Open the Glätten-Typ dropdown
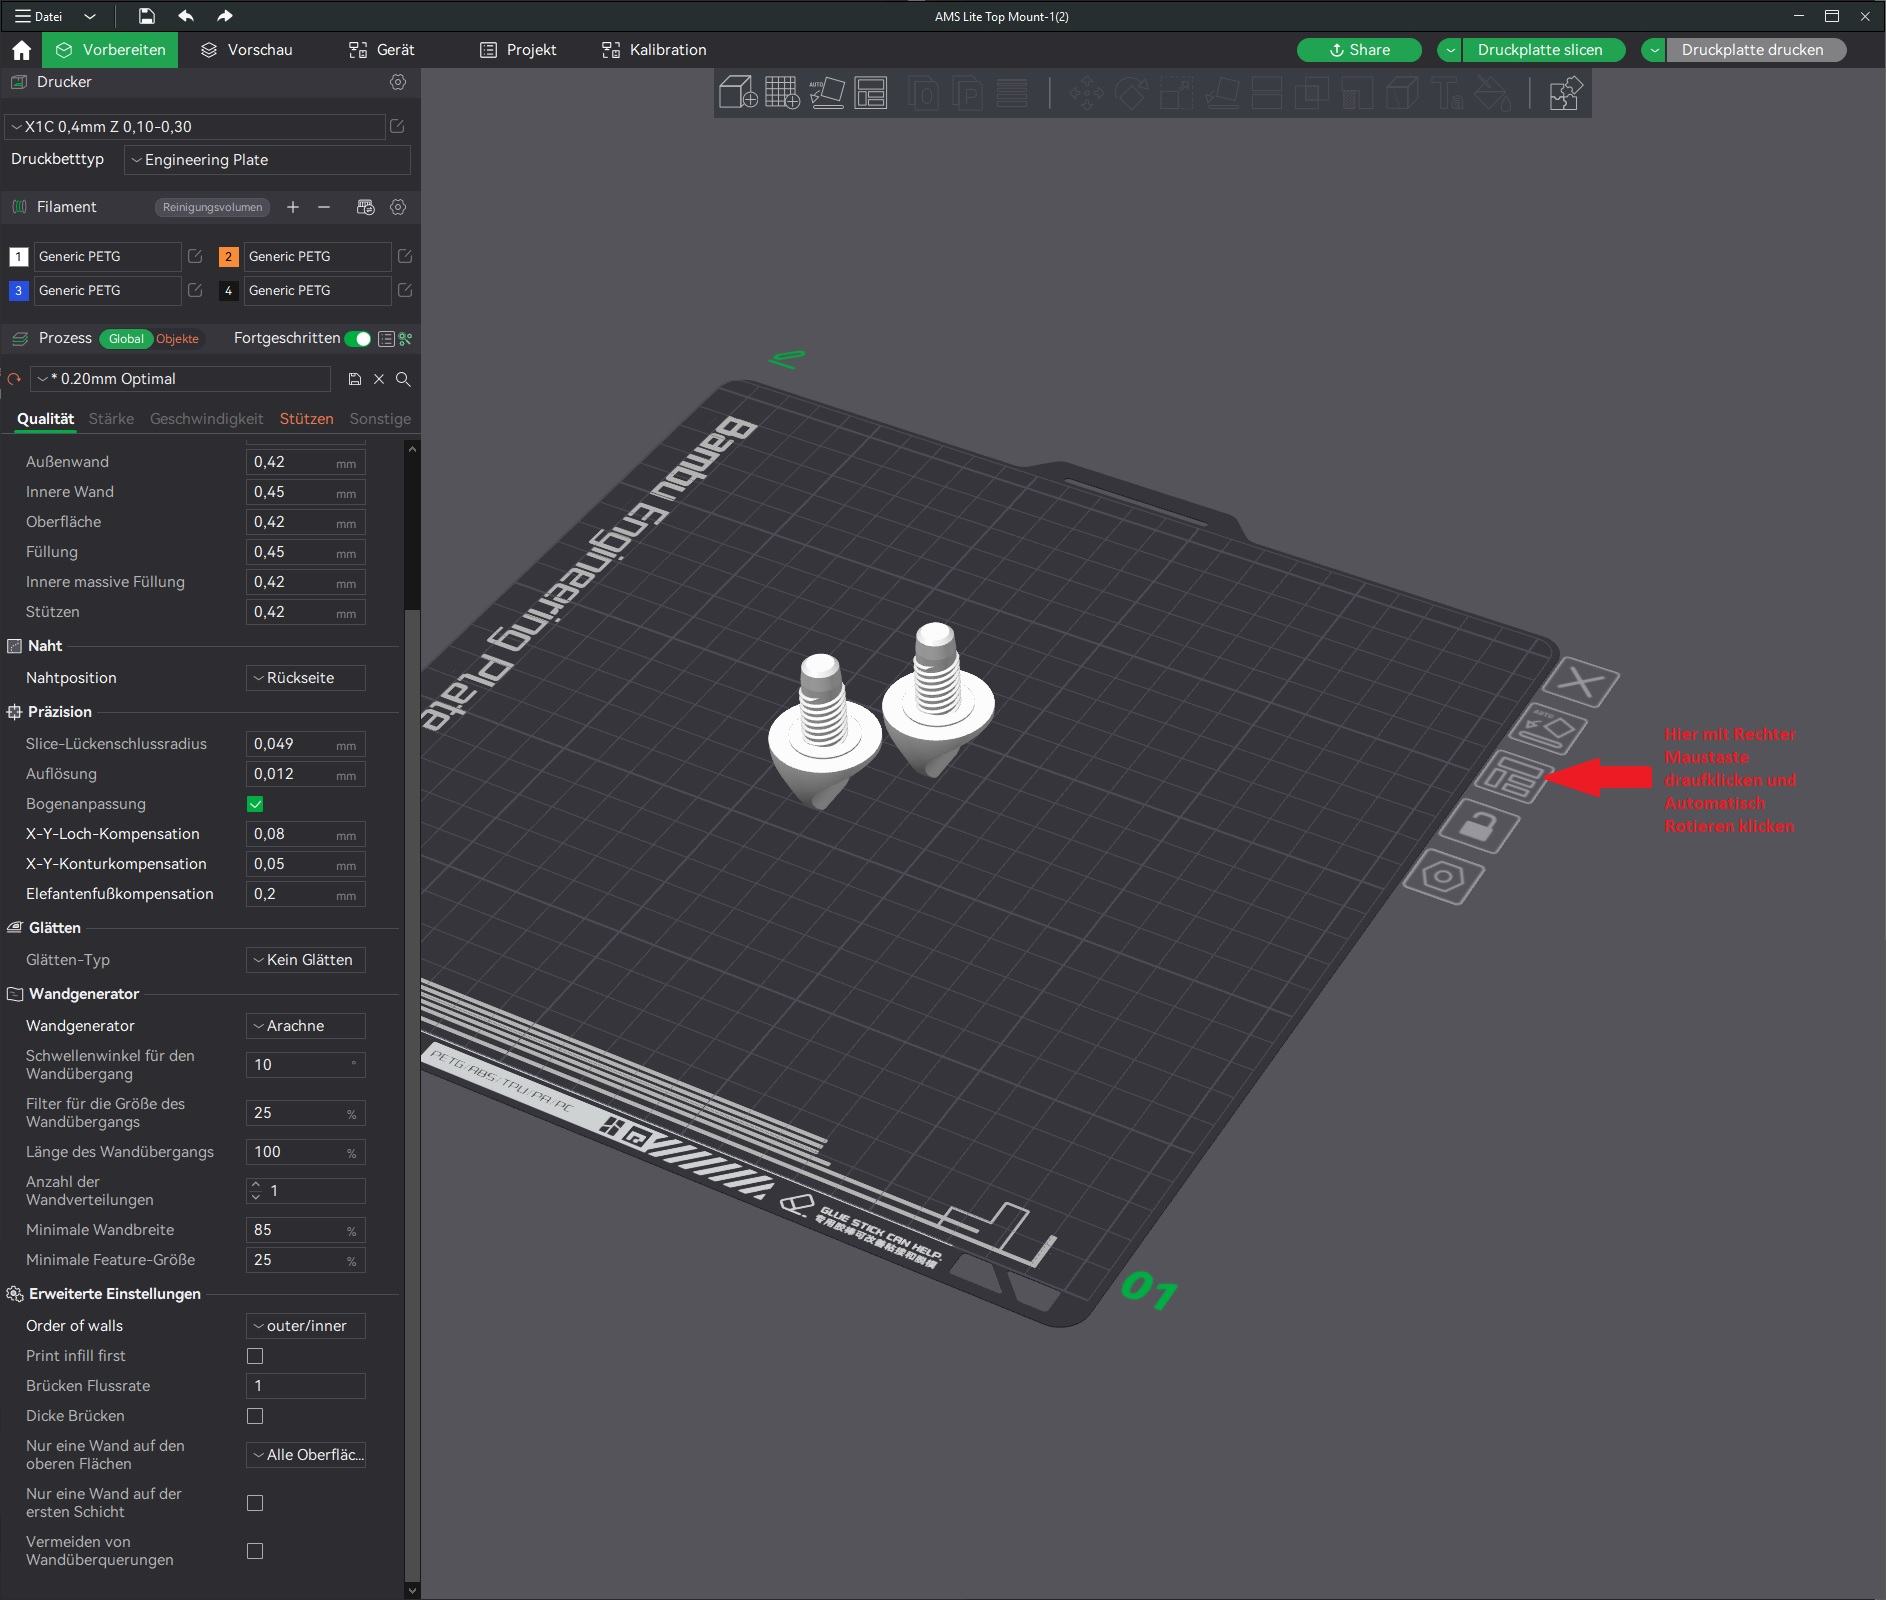 306,960
